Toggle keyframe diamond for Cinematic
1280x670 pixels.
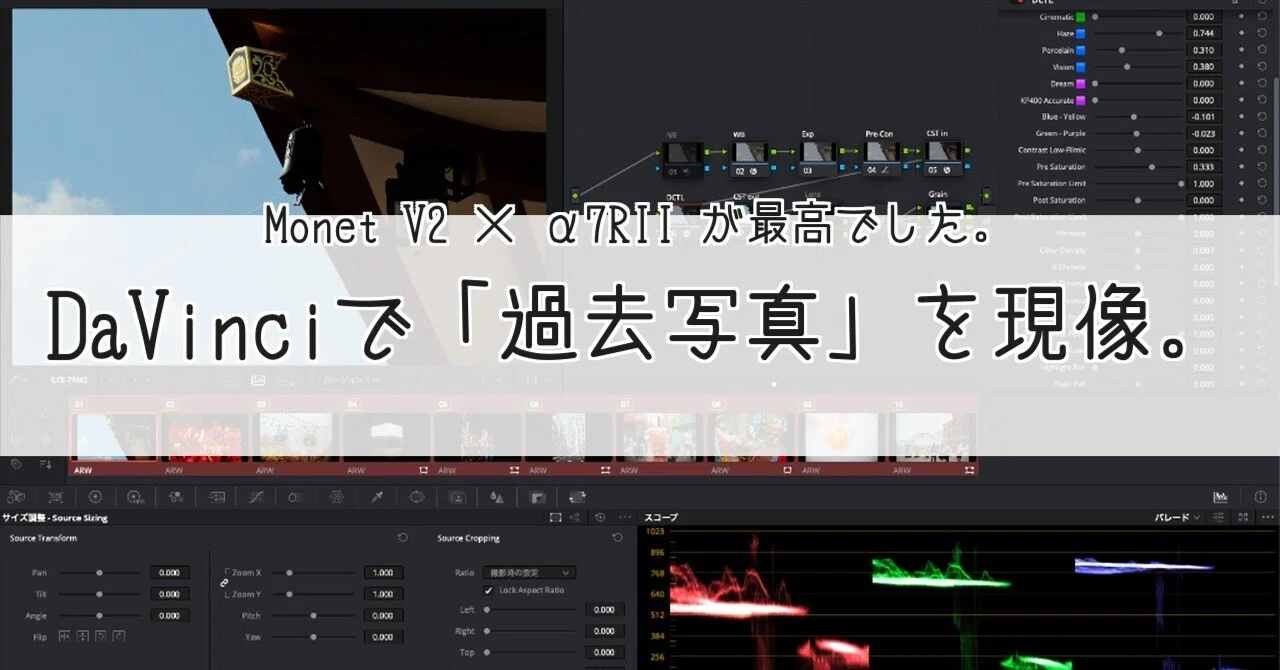(1241, 17)
